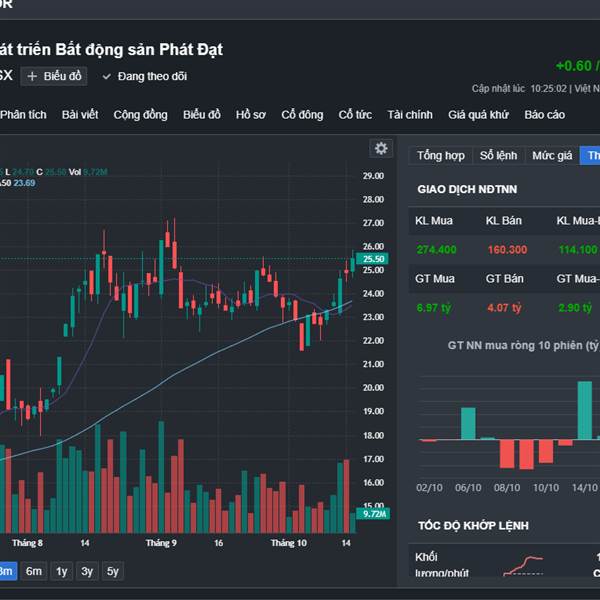Image resolution: width=600 pixels, height=600 pixels.
Task: Open the "Tài chính" tab
Action: coord(410,115)
